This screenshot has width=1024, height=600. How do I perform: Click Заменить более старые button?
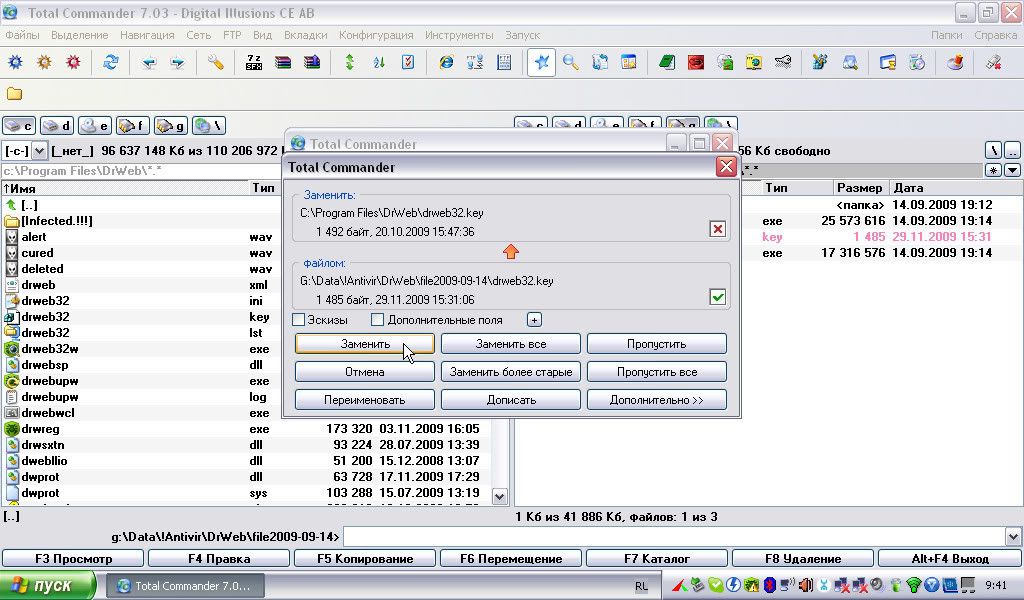511,371
